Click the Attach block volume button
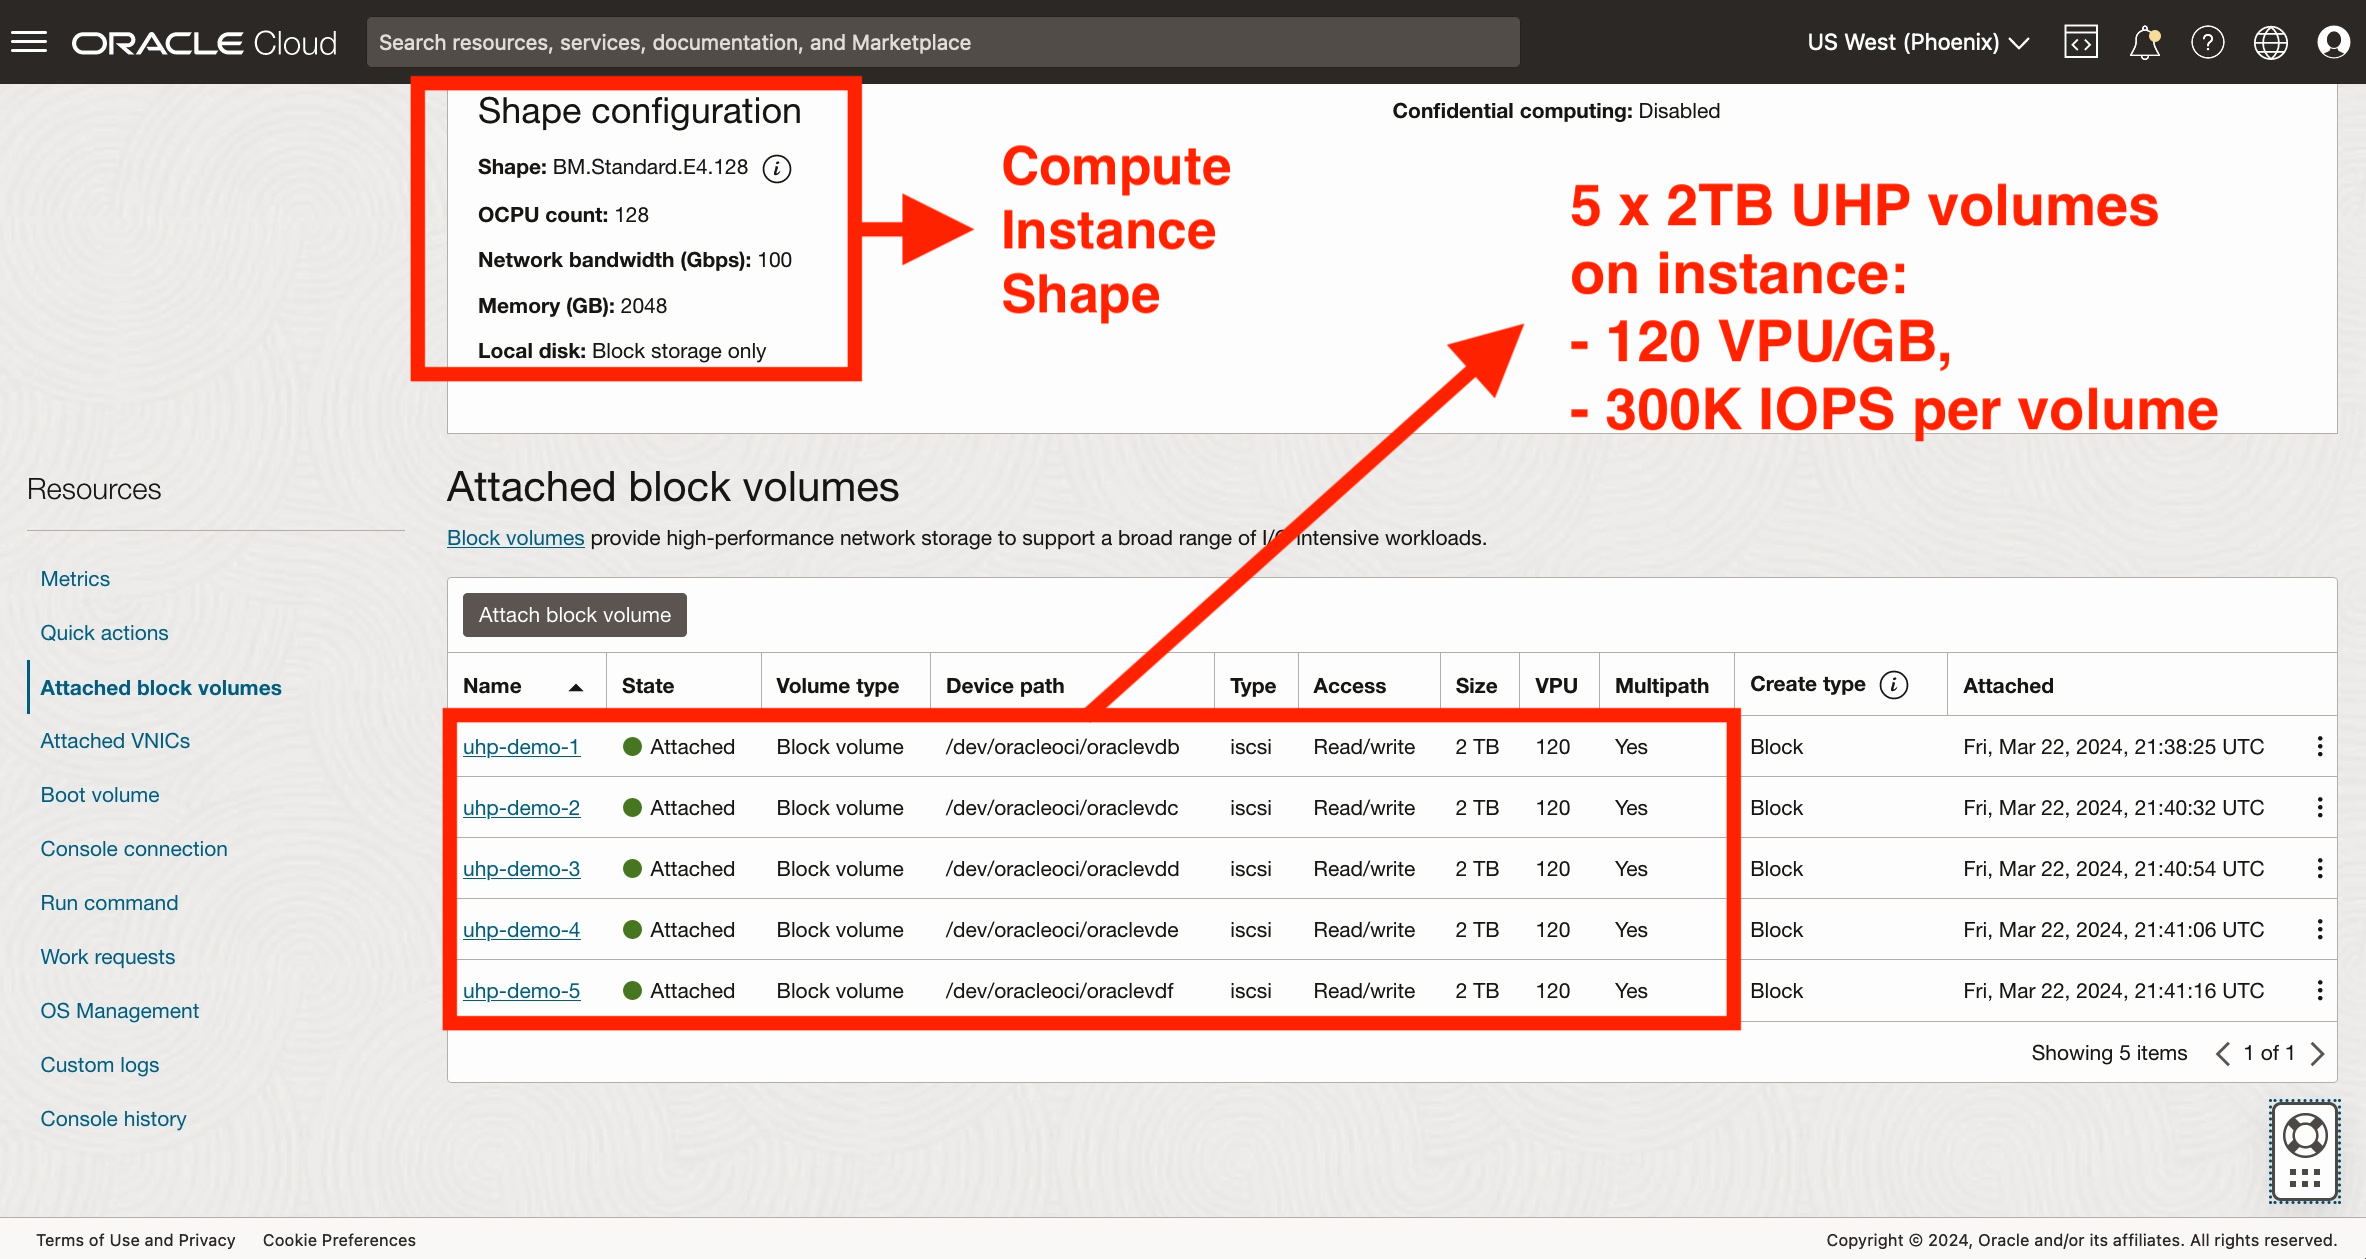This screenshot has height=1259, width=2366. [573, 614]
